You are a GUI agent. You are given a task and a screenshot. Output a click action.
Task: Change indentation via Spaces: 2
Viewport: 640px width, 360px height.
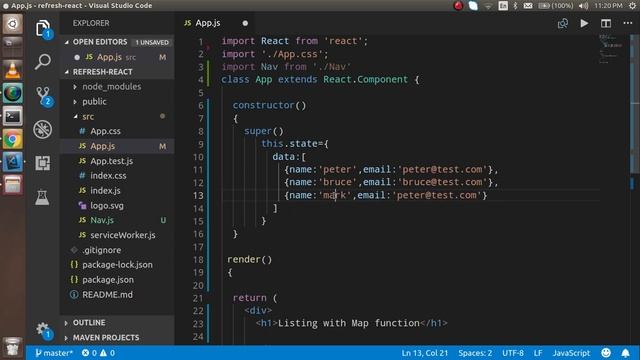[475, 353]
